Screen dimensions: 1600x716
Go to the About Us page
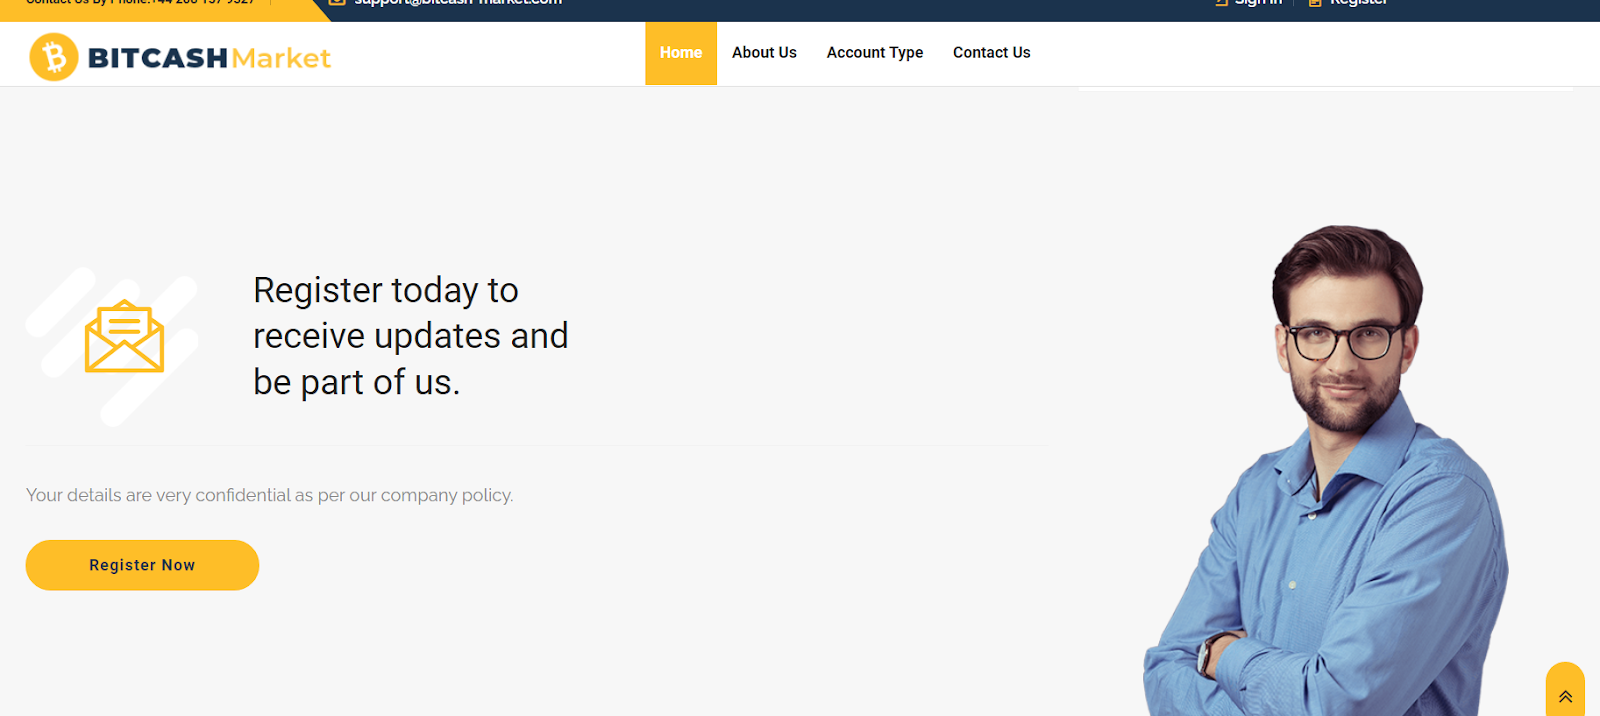coord(764,53)
